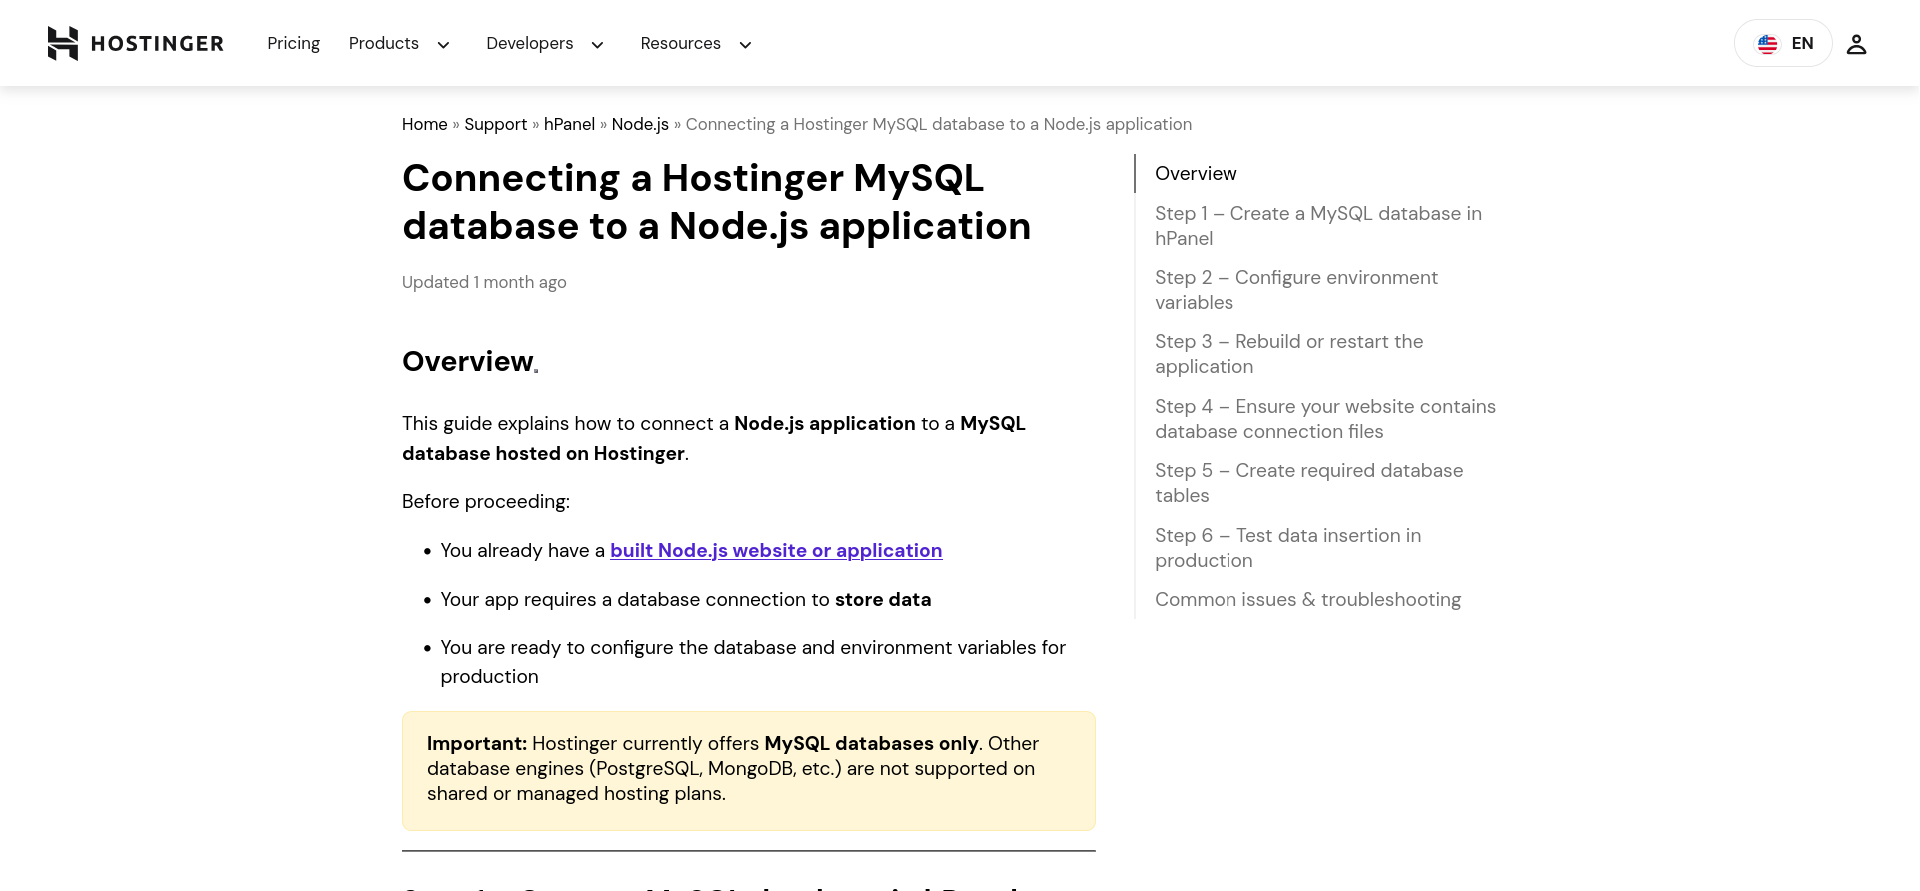
Task: Open the Pricing menu item
Action: (x=293, y=43)
